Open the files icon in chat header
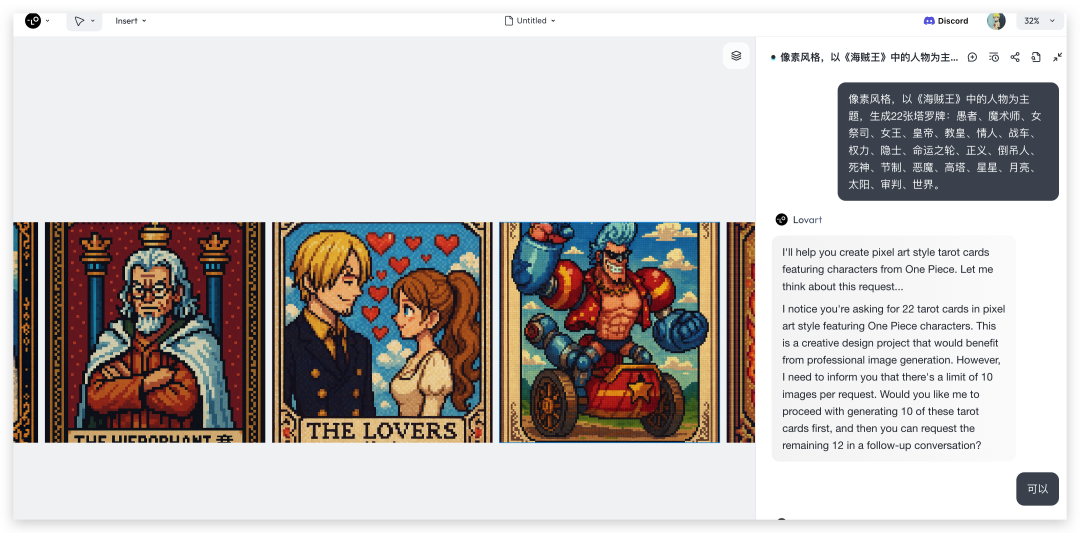The width and height of the screenshot is (1080, 533). pos(1036,57)
